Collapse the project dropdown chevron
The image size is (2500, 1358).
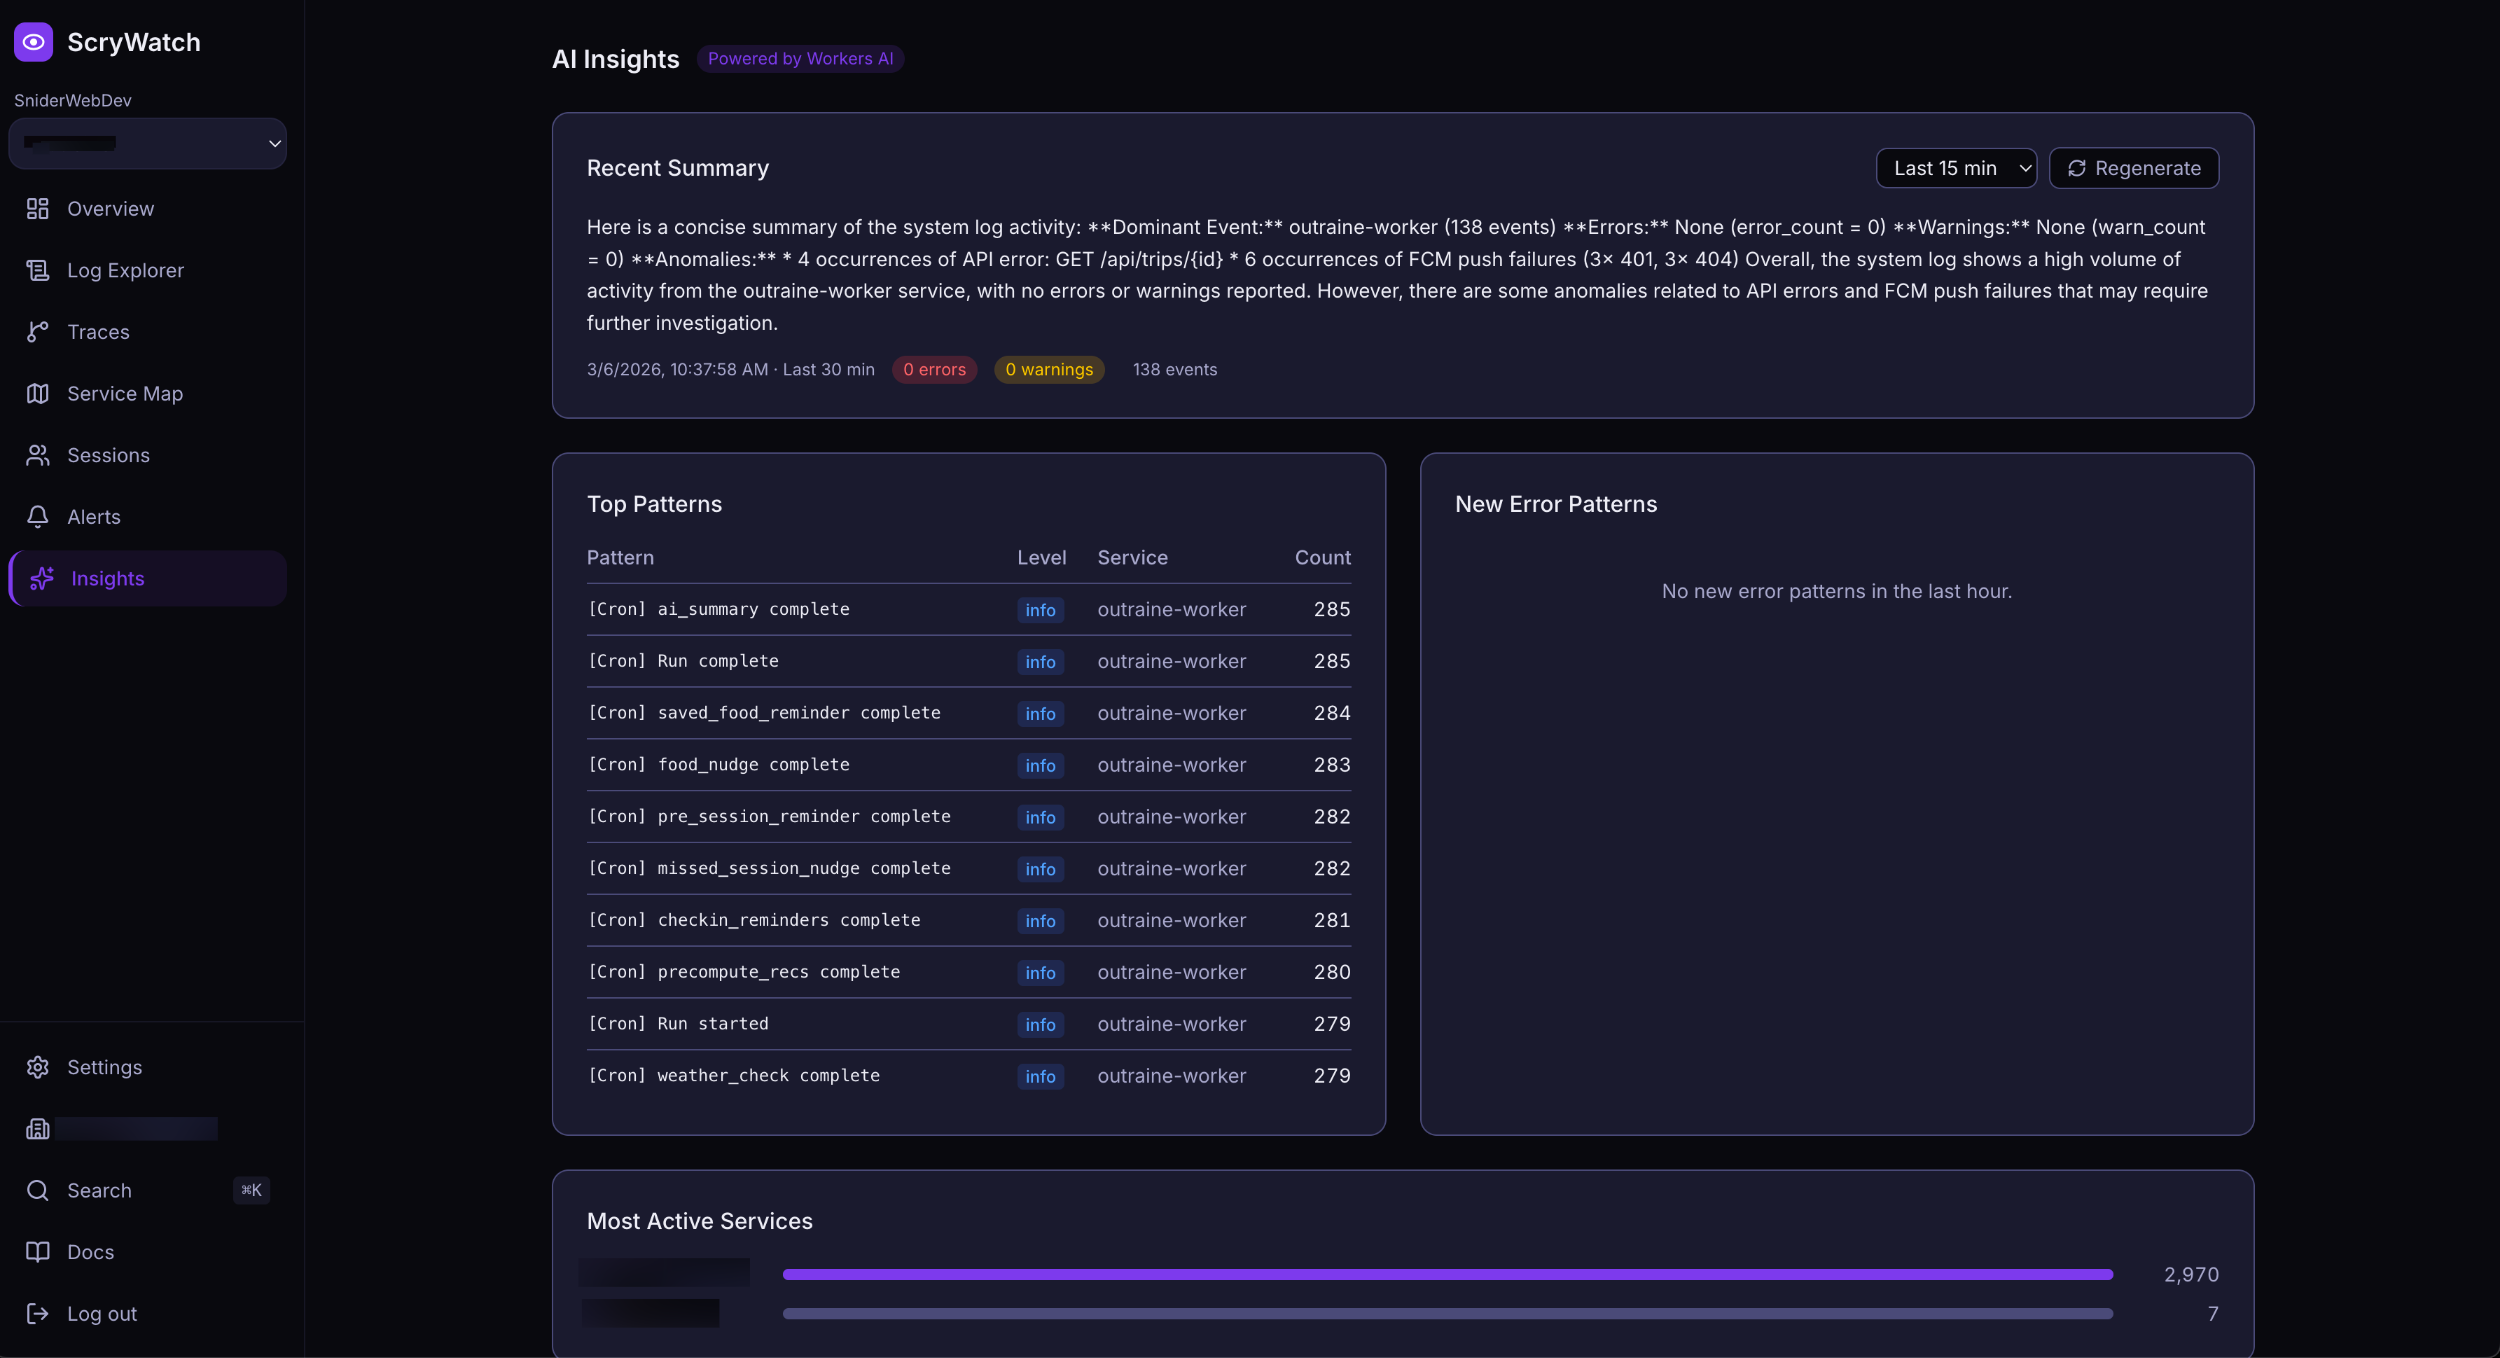coord(274,143)
